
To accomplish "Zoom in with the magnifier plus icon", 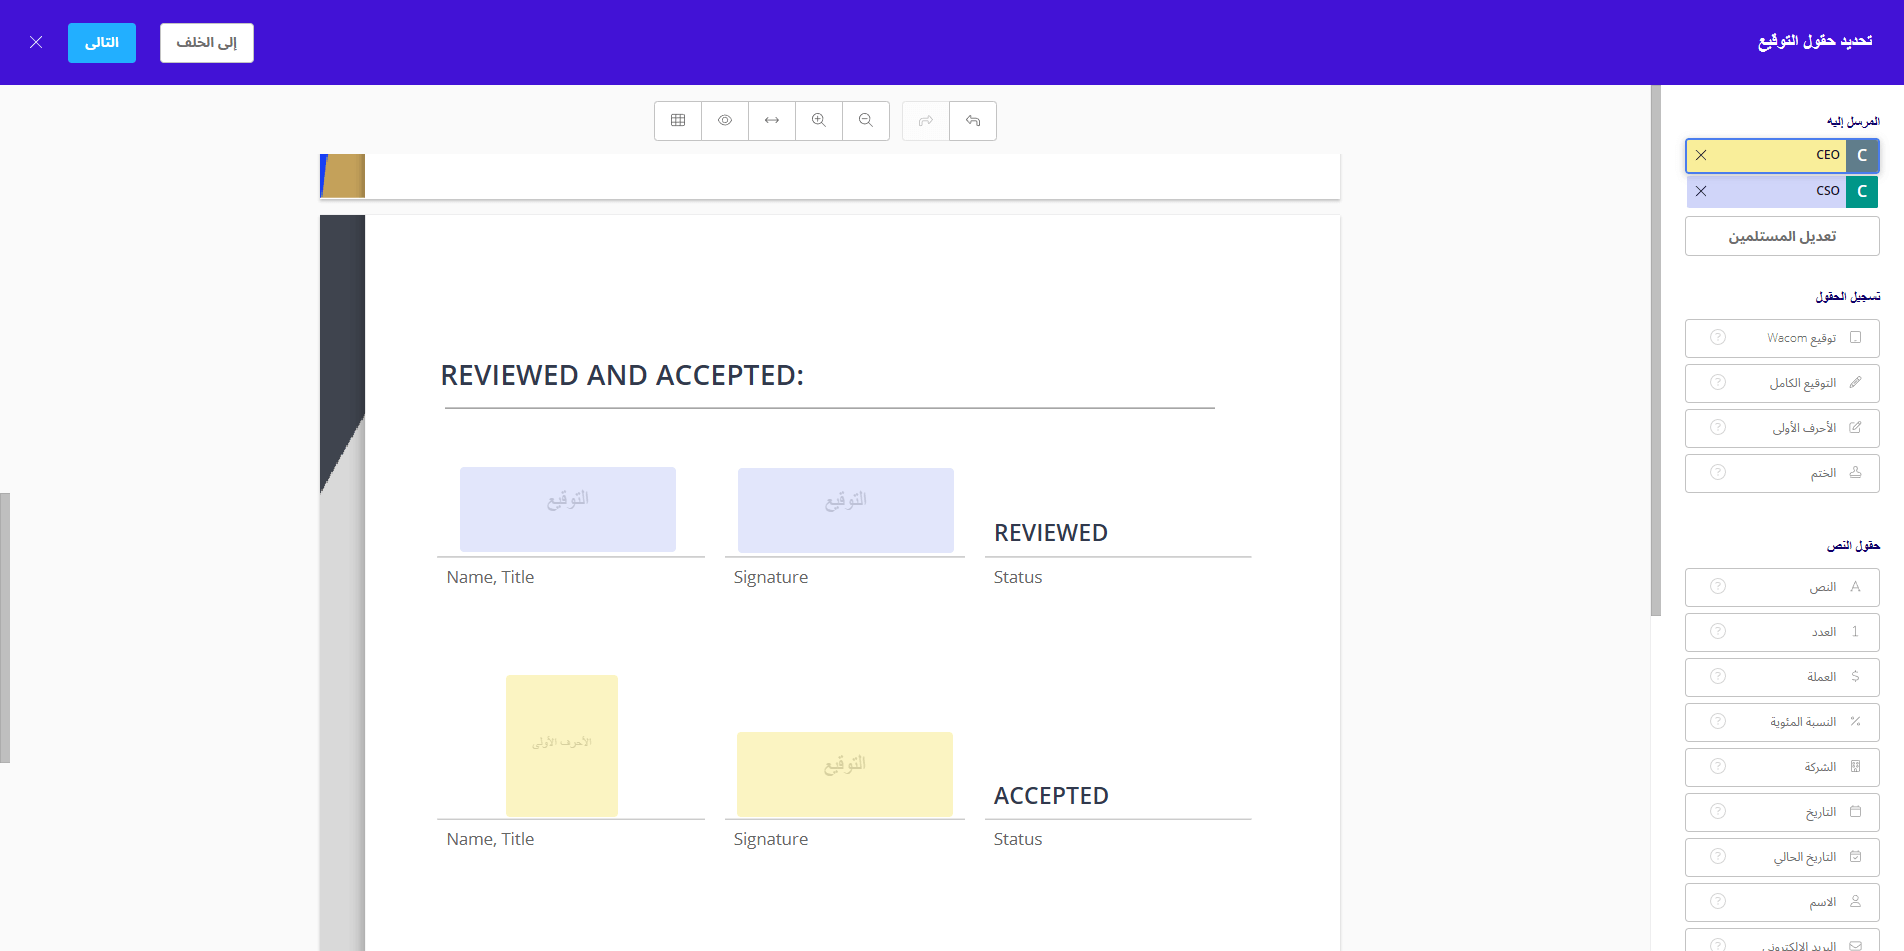I will coord(819,121).
